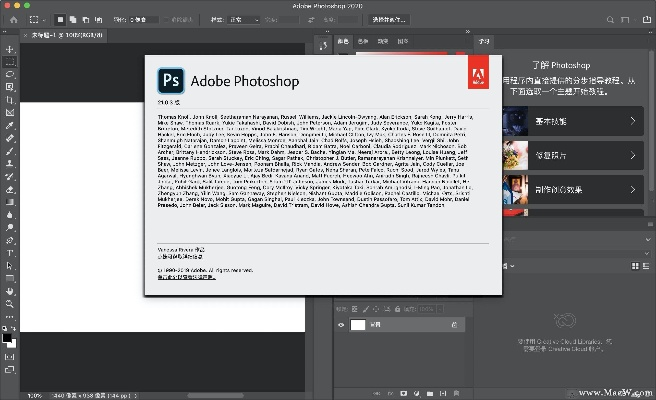
Task: Select the Eraser tool
Action: 10,190
